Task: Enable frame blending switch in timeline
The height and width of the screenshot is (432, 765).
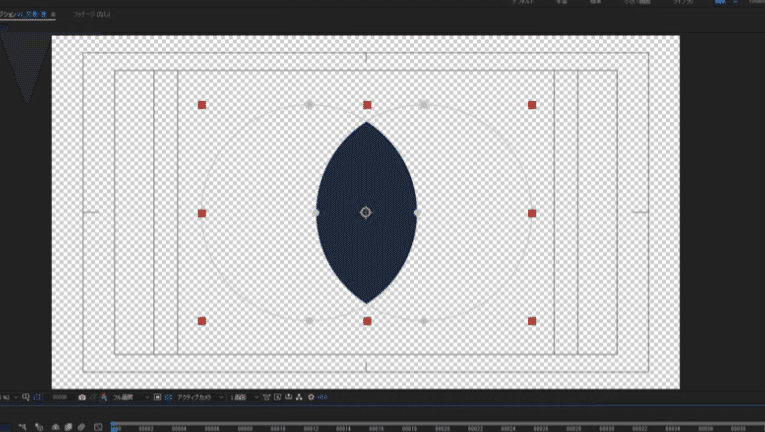Action: point(68,427)
